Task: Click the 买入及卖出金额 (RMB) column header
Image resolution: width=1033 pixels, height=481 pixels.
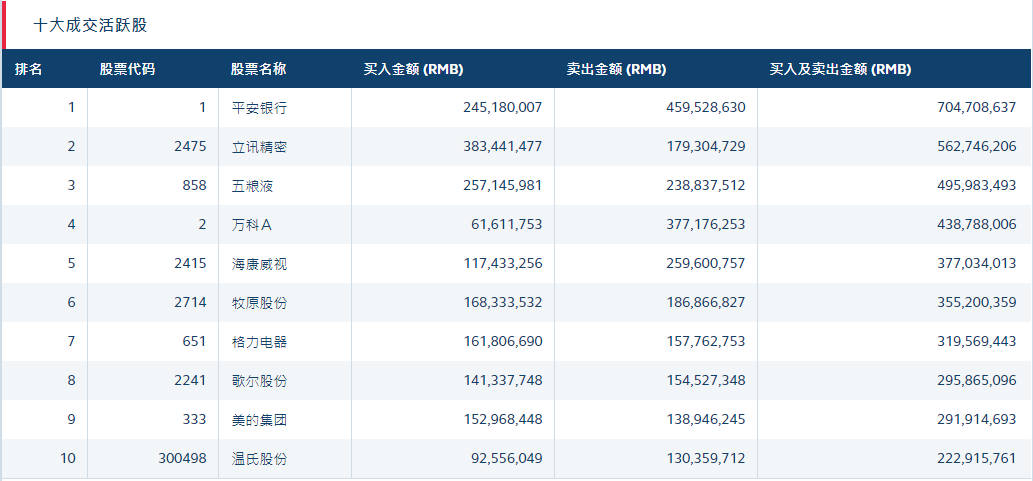Action: click(840, 69)
